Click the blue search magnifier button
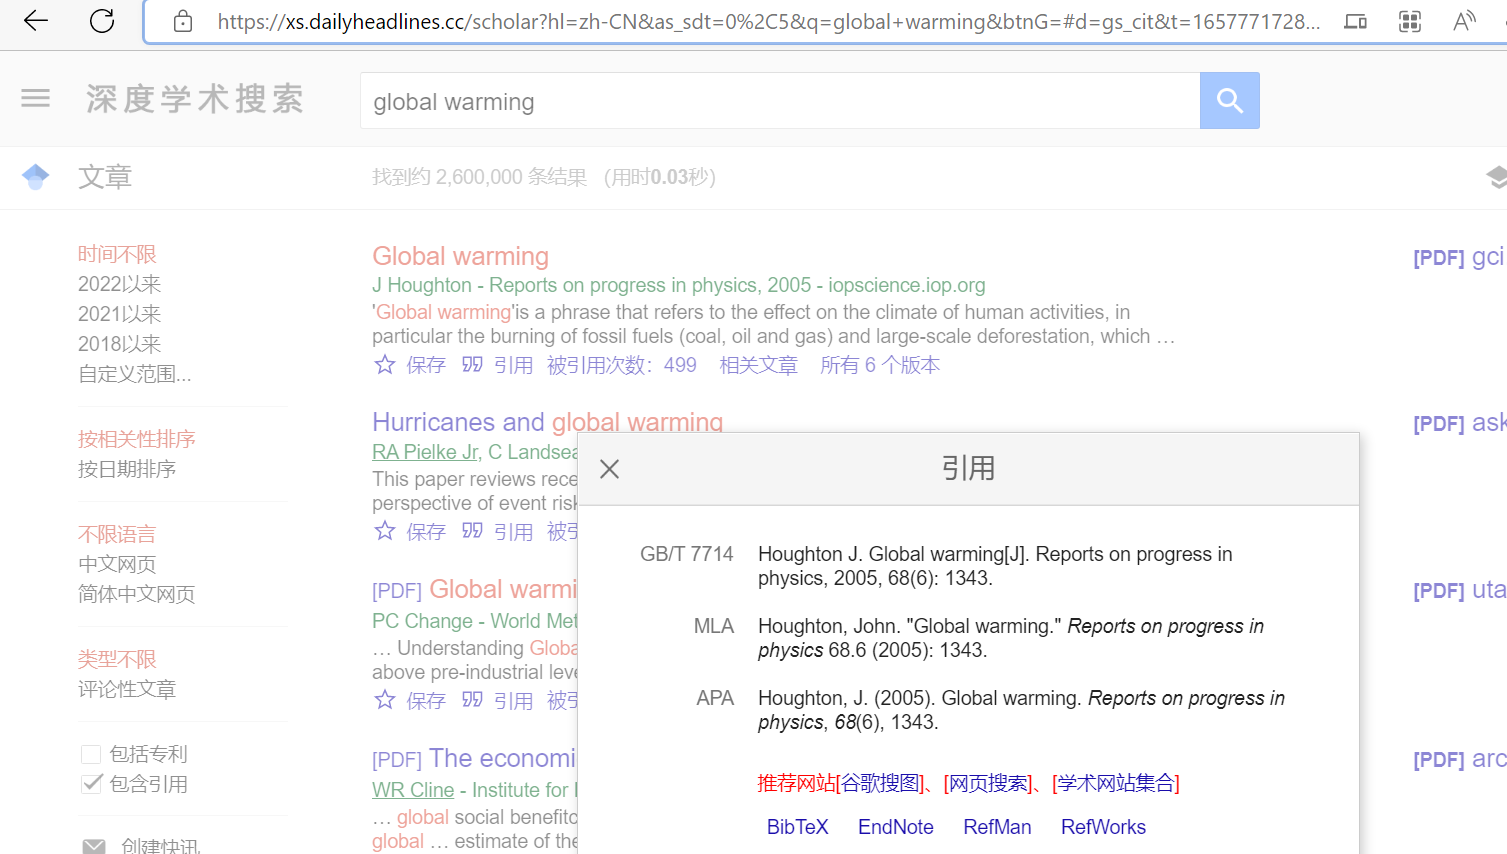 click(x=1229, y=100)
